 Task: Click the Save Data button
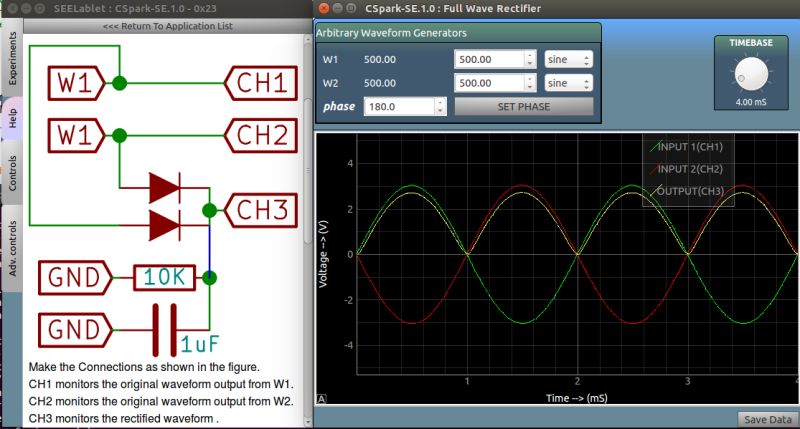767,419
